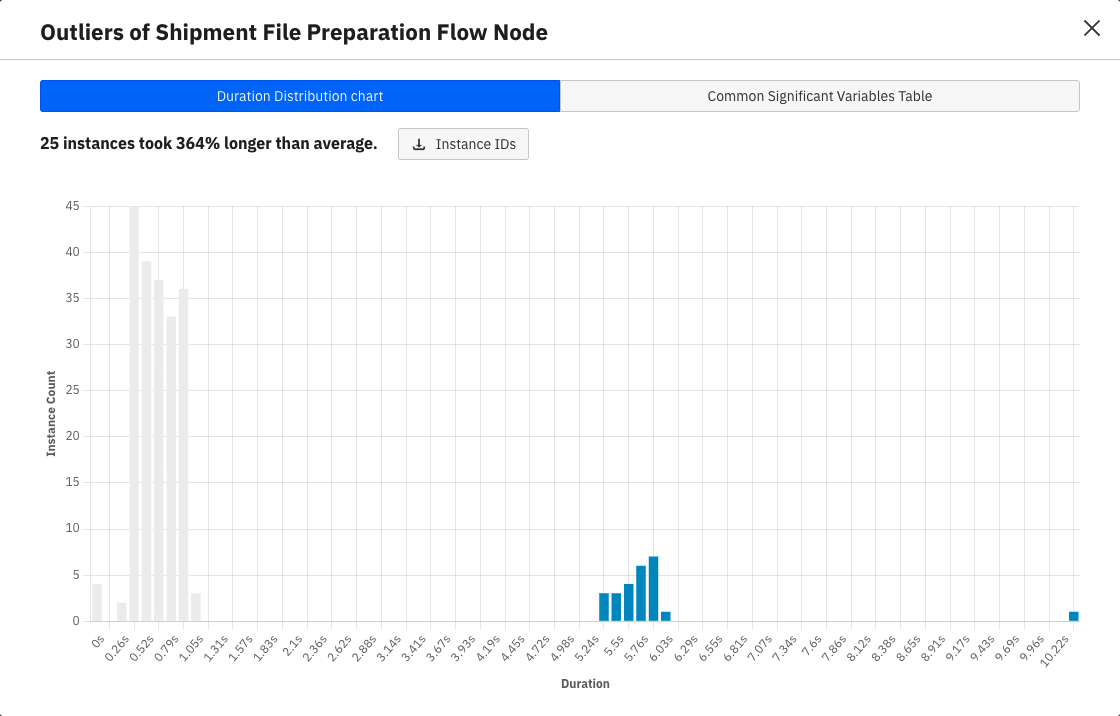Screen dimensions: 1120x716
Task: Click the tallest gray histogram bar near 0.26s
Action: pyautogui.click(x=134, y=400)
